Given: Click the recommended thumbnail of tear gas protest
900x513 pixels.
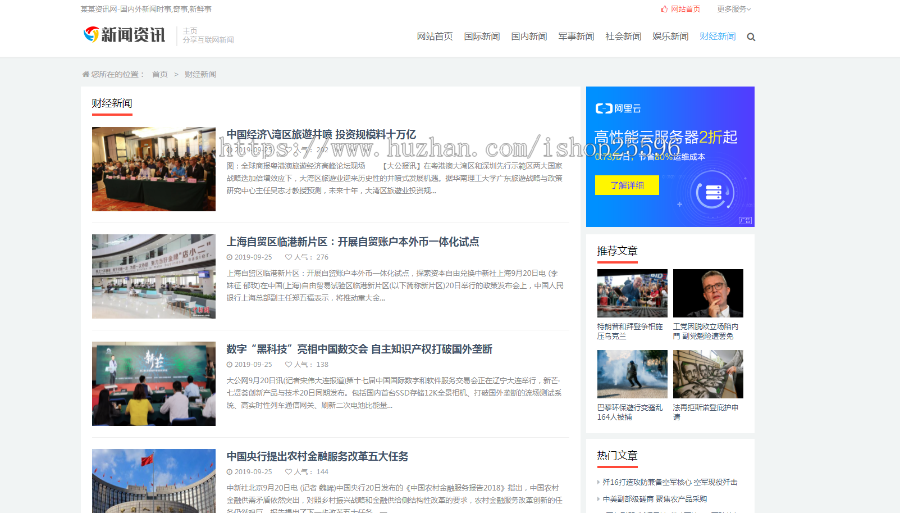Looking at the screenshot, I should pyautogui.click(x=632, y=374).
